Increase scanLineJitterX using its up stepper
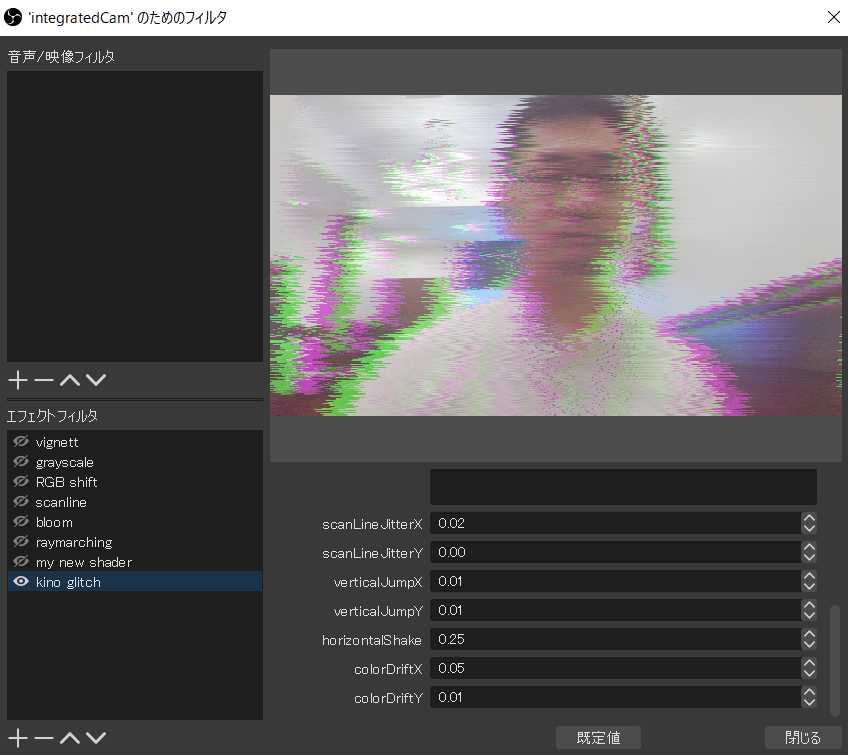Viewport: 848px width, 755px height. pyautogui.click(x=809, y=519)
